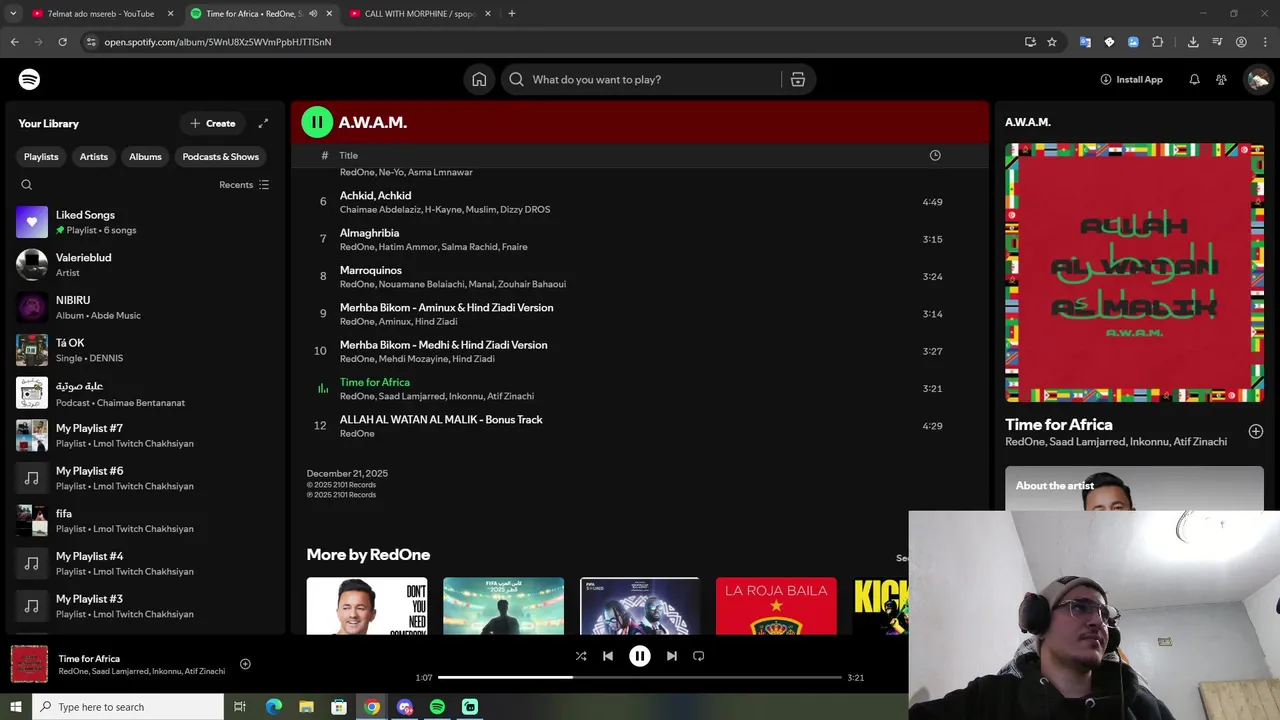Open My Playlist #4
The image size is (1280, 720).
pyautogui.click(x=144, y=563)
